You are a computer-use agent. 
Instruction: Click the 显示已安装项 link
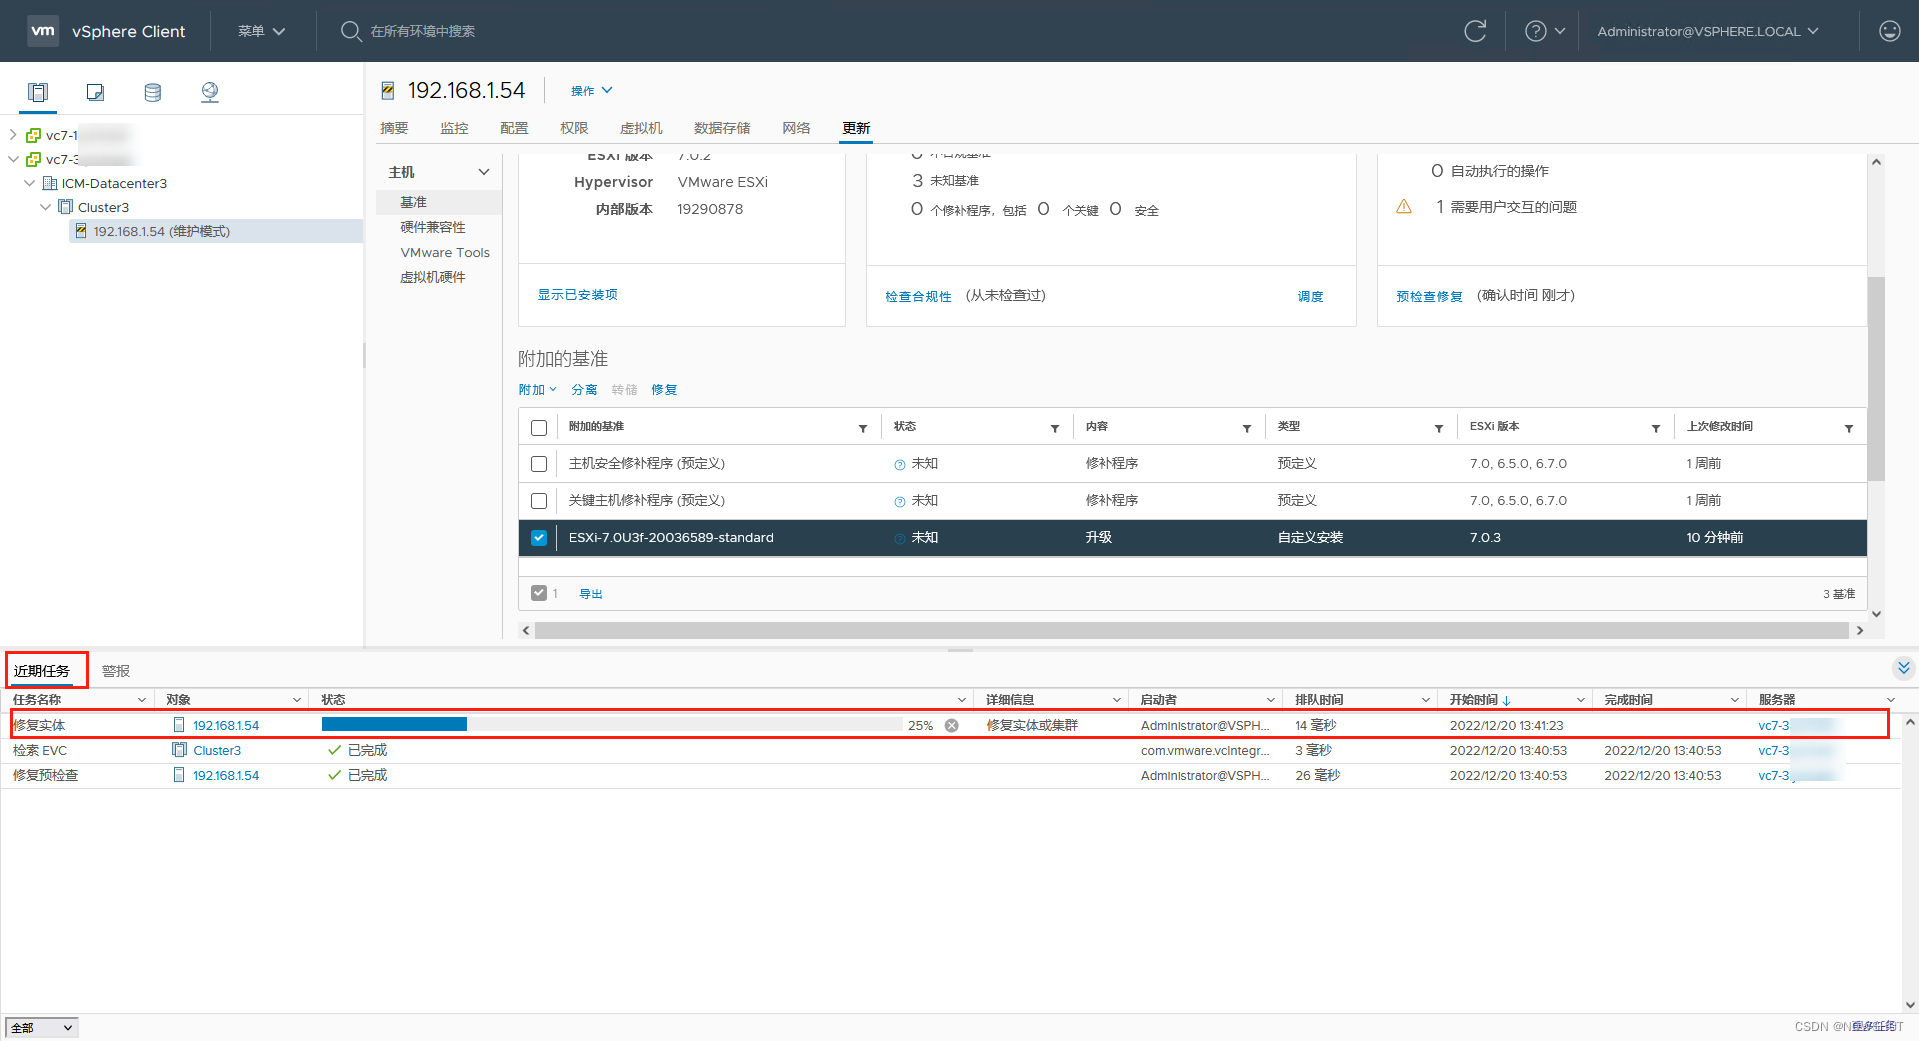(578, 295)
